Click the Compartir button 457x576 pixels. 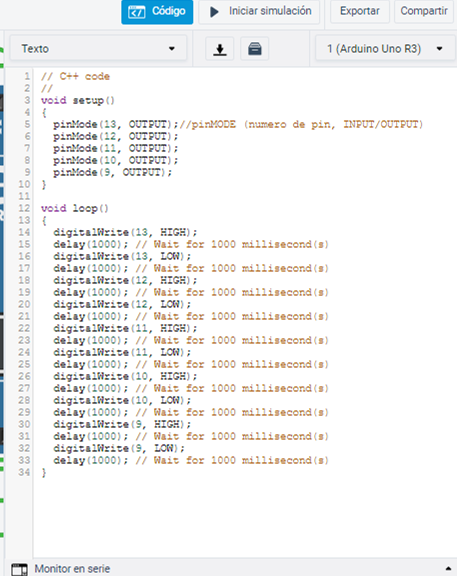tap(424, 11)
